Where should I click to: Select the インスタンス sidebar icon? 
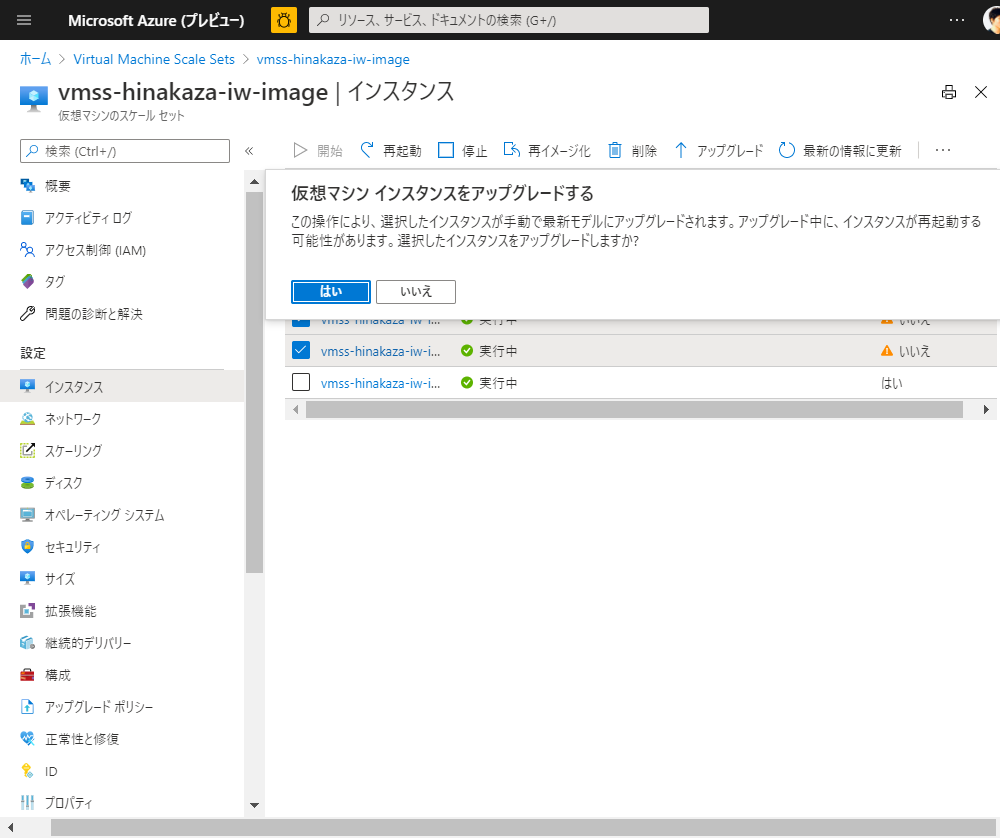pyautogui.click(x=28, y=386)
